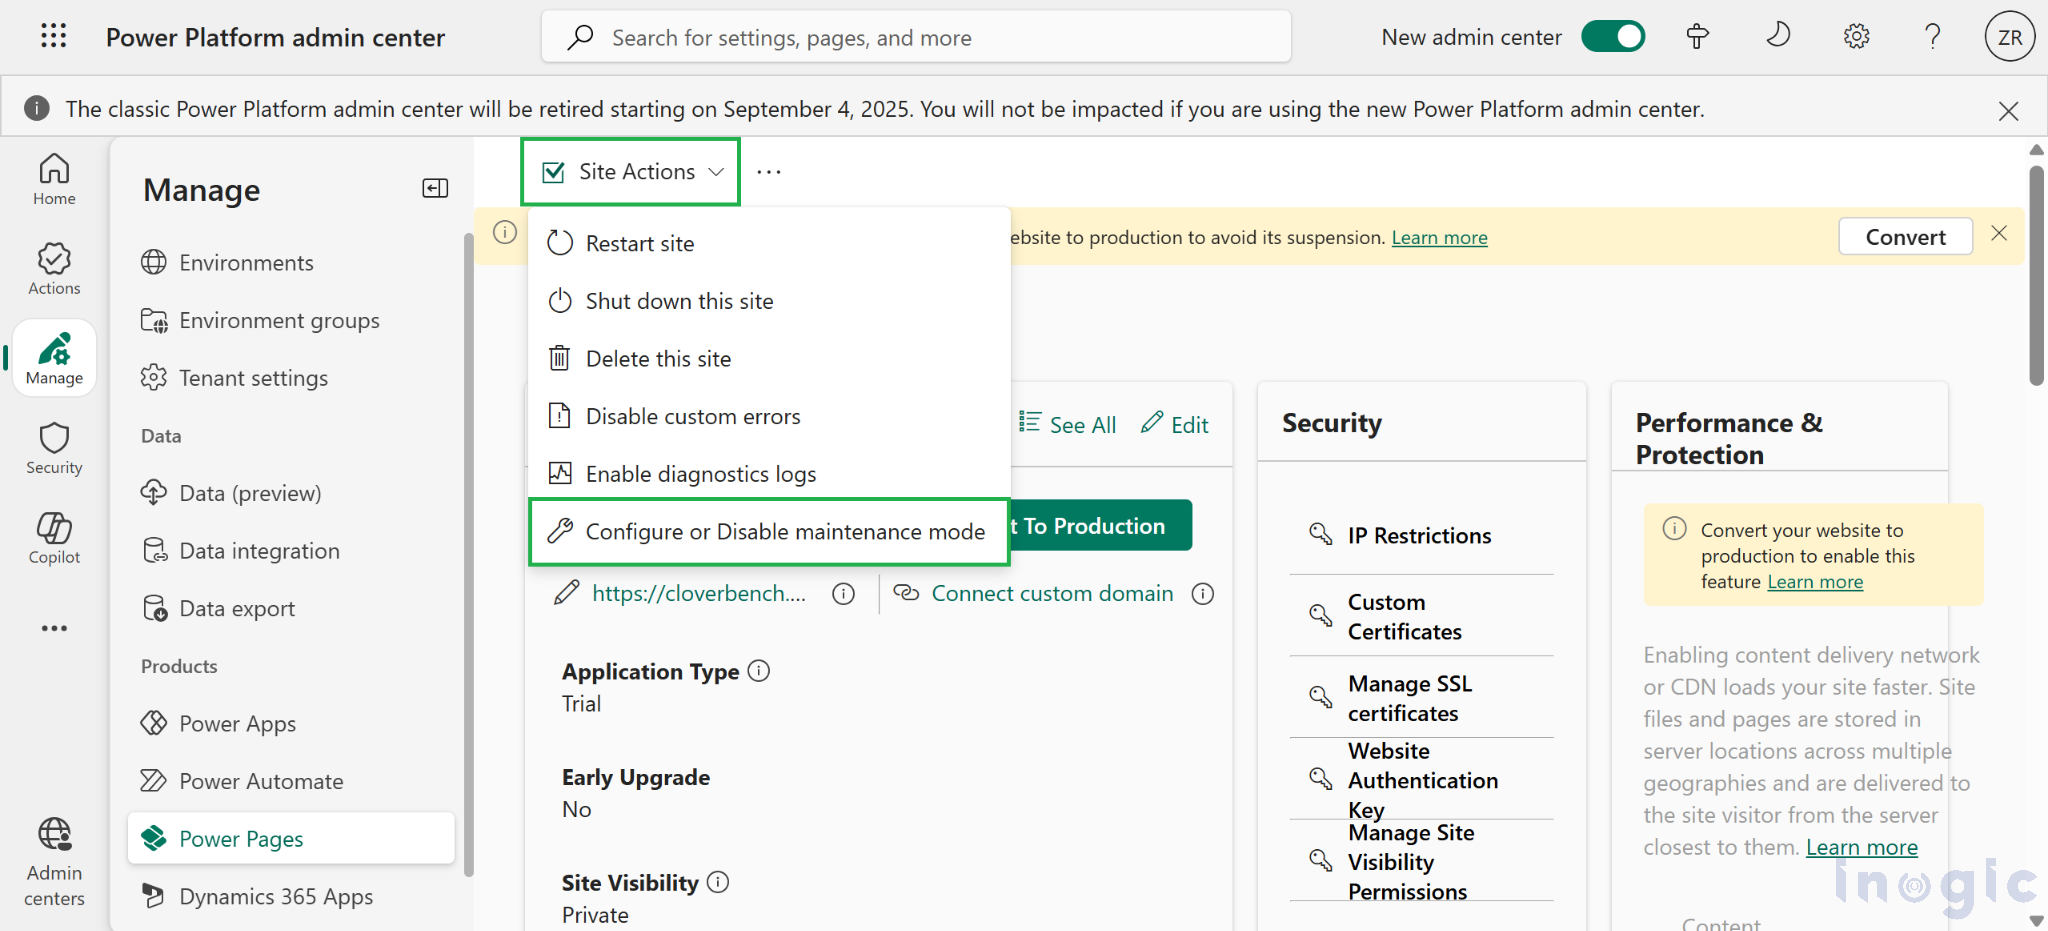
Task: Click the scroll down arrow of page
Action: tap(2036, 920)
